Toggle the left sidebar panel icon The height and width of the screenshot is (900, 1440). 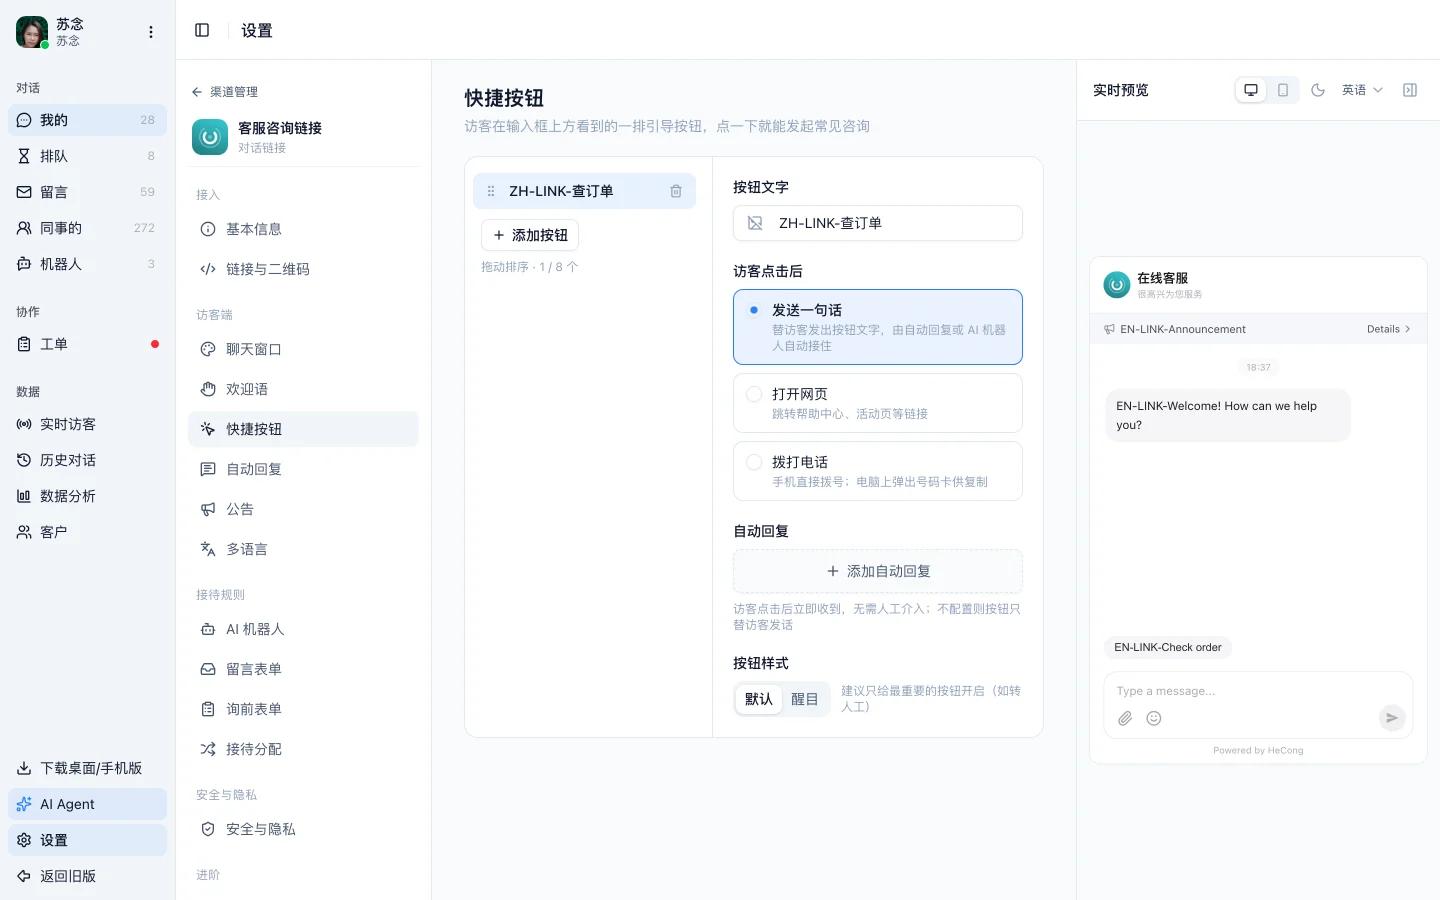[x=202, y=30]
